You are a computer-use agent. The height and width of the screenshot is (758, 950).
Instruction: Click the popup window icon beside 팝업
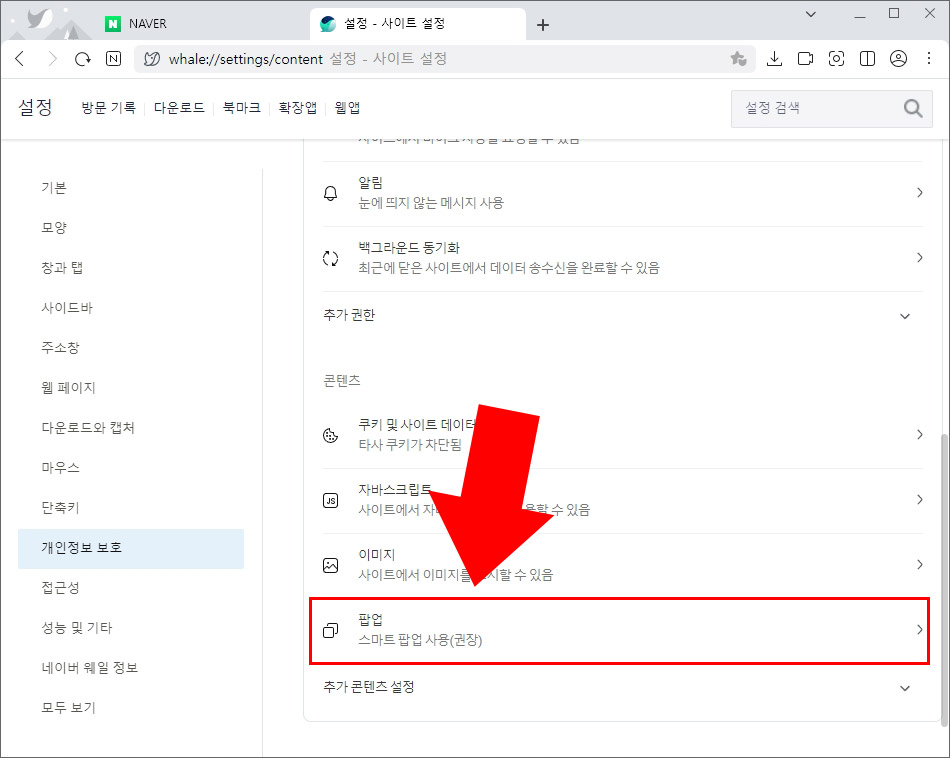click(330, 628)
